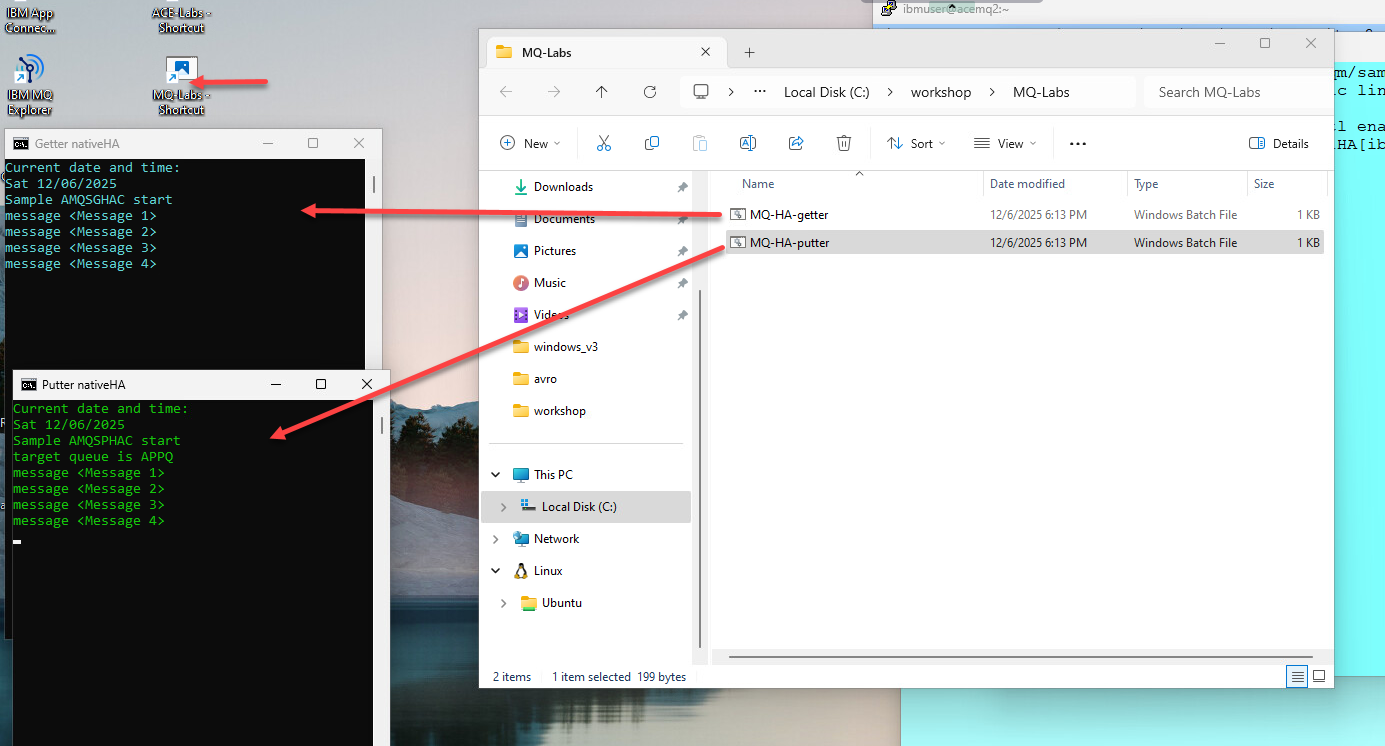Viewport: 1385px width, 746px height.
Task: Expand the Local Disk (C:) tree node
Action: (x=503, y=507)
